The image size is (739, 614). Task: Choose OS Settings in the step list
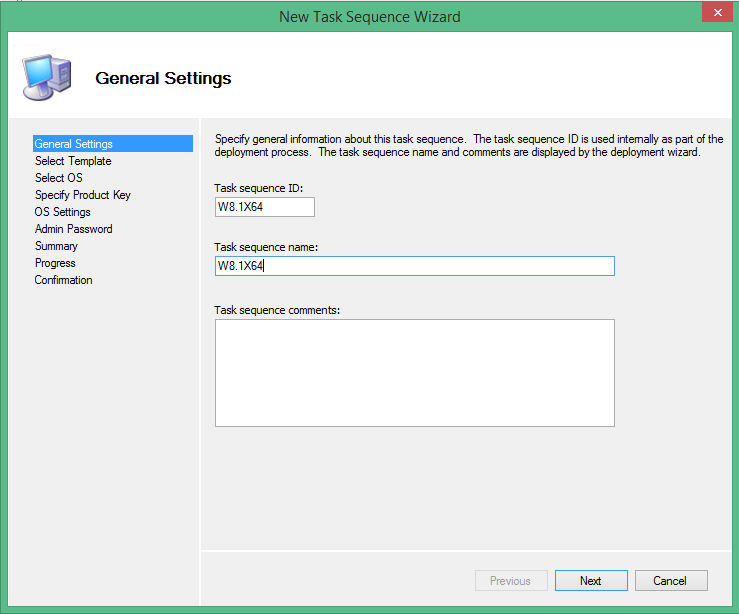63,212
